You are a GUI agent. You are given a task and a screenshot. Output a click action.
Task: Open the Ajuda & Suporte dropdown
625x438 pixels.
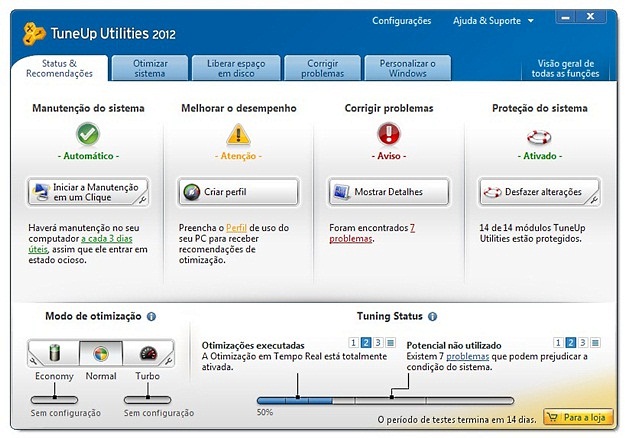pyautogui.click(x=494, y=20)
